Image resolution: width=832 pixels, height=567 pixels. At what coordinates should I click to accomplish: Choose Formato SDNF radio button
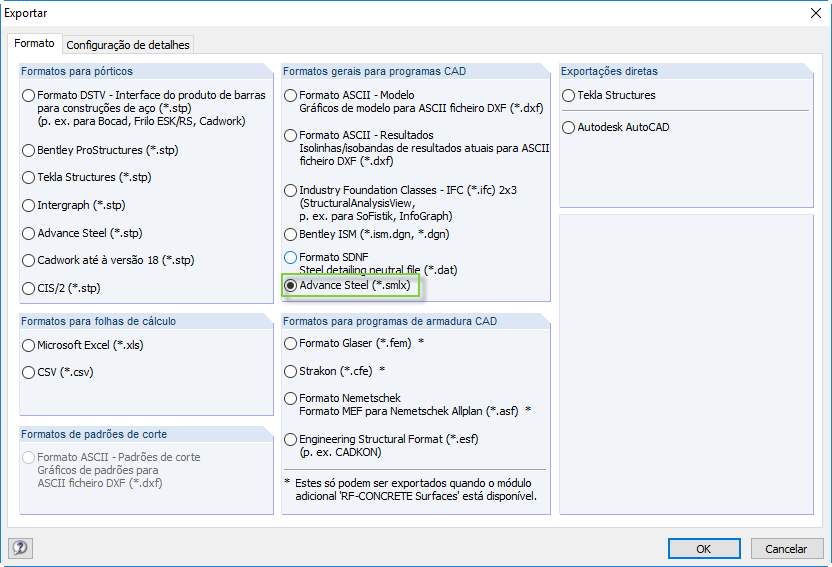tap(291, 258)
